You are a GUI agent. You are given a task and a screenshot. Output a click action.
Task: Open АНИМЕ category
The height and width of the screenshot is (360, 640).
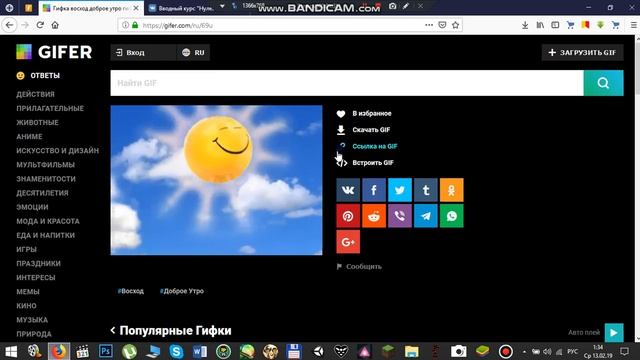tap(29, 136)
